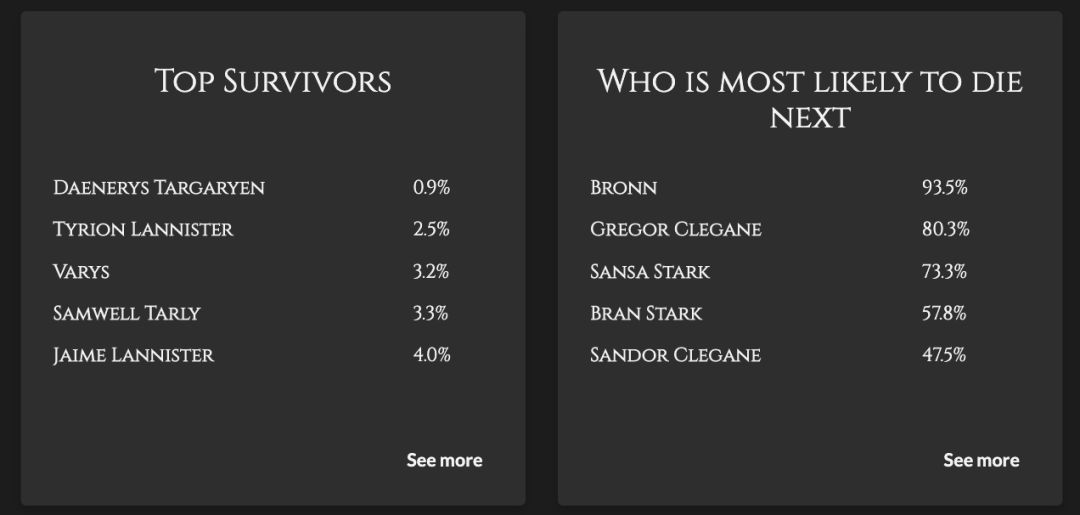Image resolution: width=1080 pixels, height=515 pixels.
Task: Click See more under Top Survivors
Action: [x=444, y=460]
